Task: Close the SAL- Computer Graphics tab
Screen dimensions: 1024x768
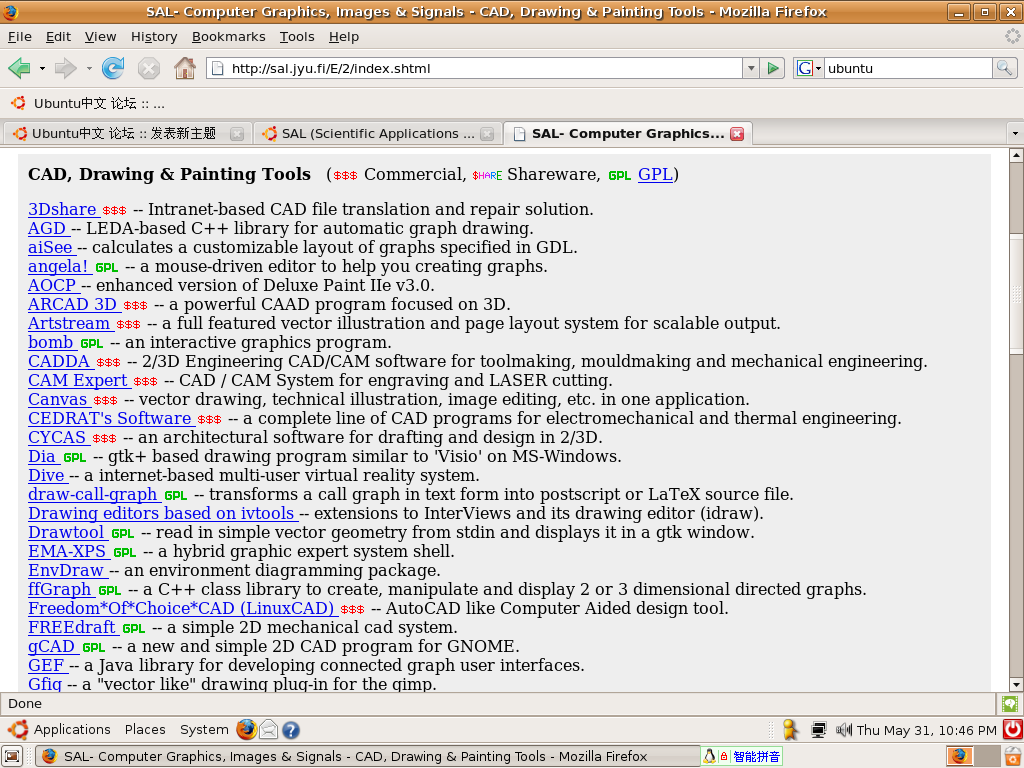Action: pyautogui.click(x=737, y=134)
